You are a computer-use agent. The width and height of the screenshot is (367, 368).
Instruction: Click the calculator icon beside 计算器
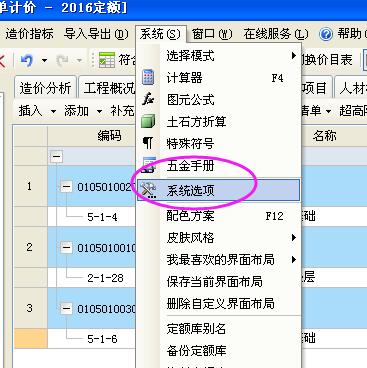click(148, 77)
